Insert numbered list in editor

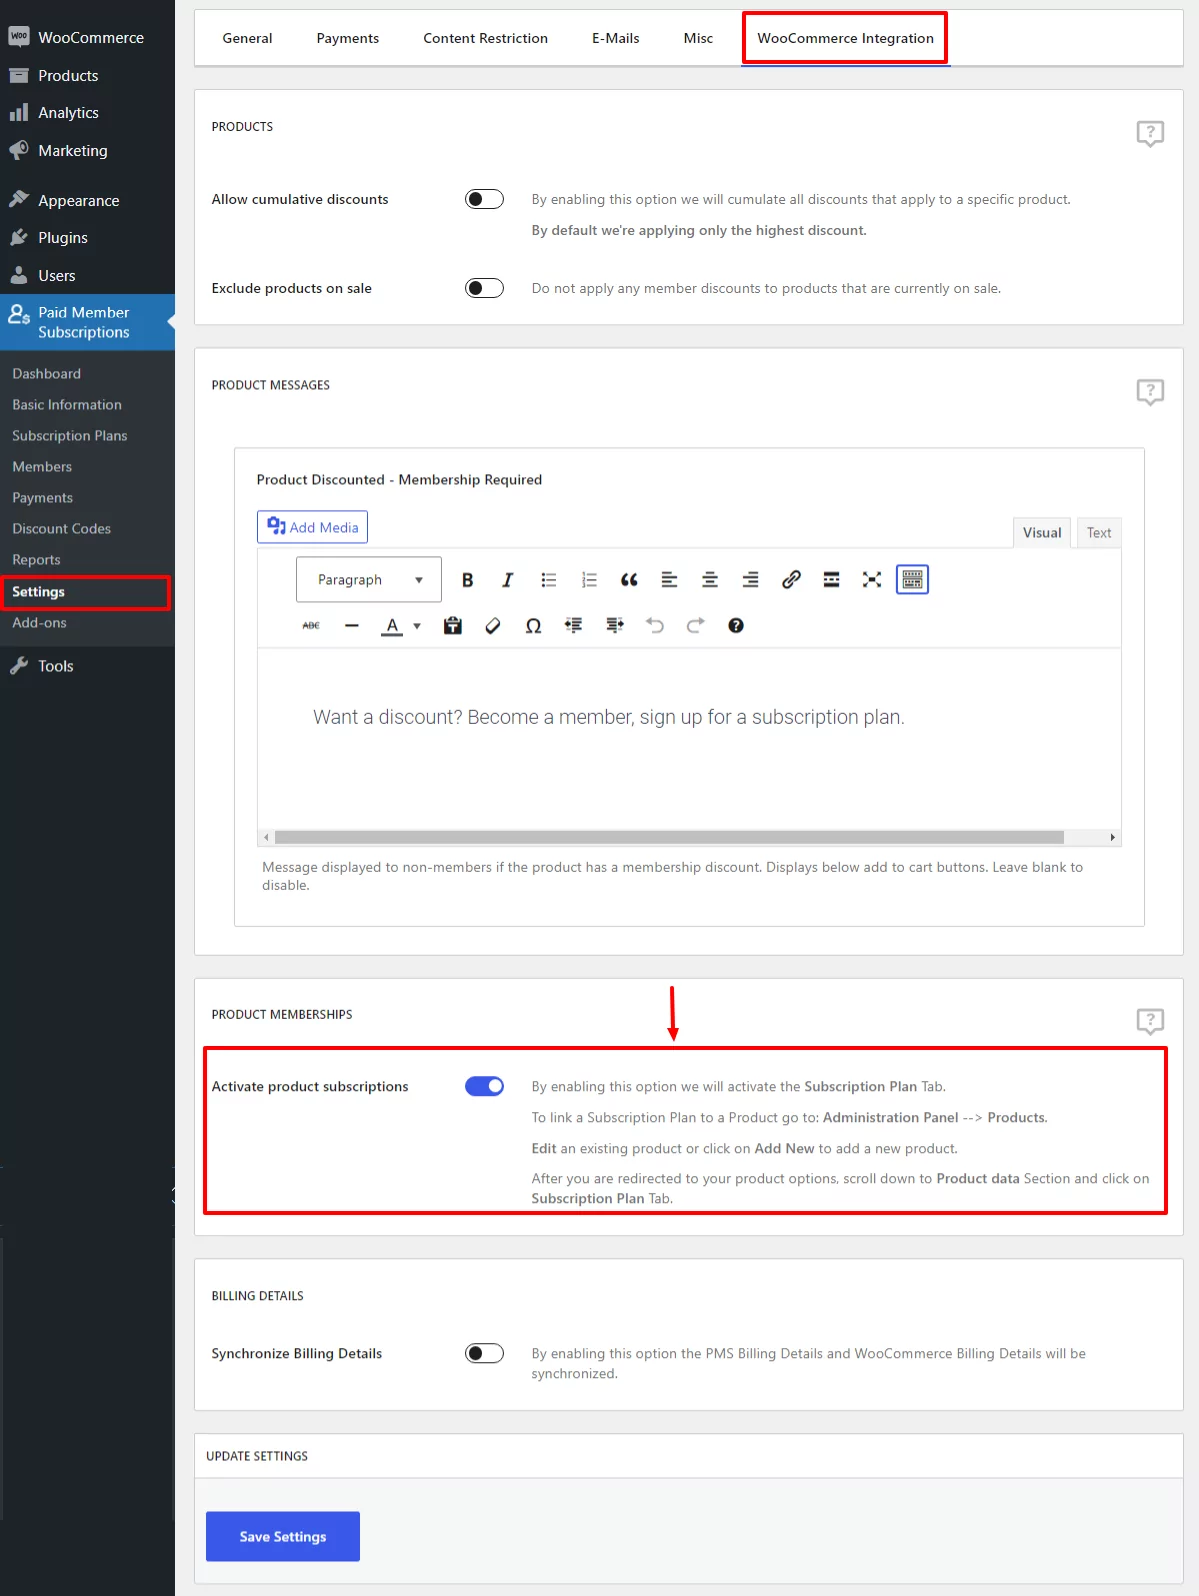(589, 580)
